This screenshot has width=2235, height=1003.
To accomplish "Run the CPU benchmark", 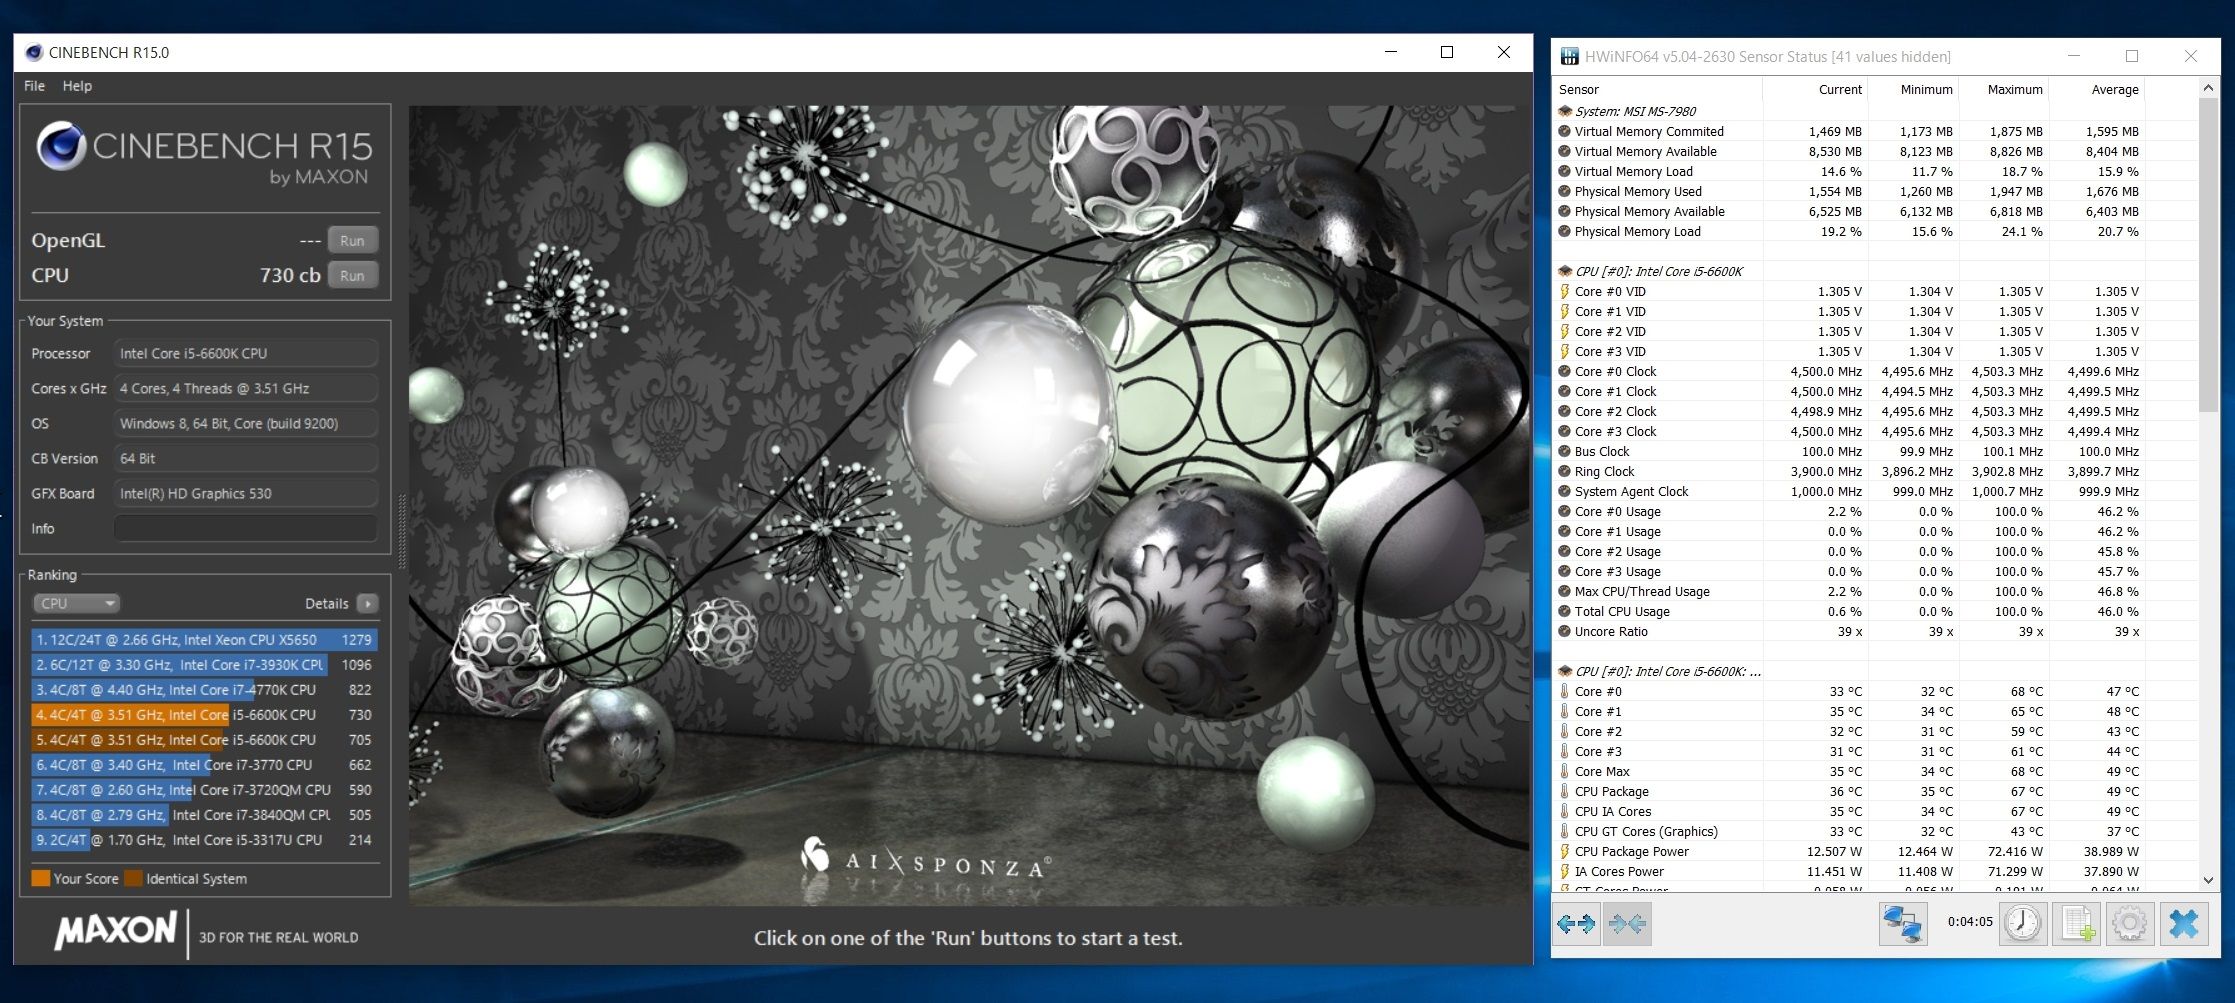I will click(x=352, y=275).
